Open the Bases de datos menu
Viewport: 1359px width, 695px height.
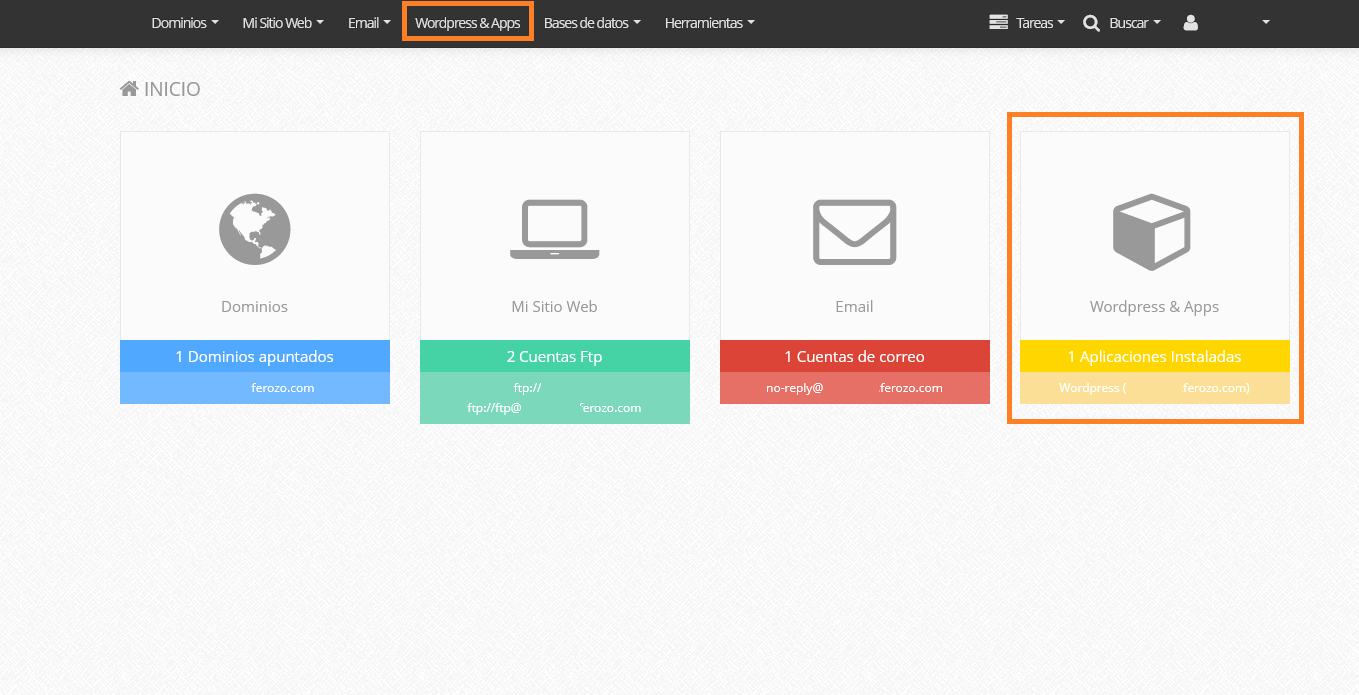(592, 22)
